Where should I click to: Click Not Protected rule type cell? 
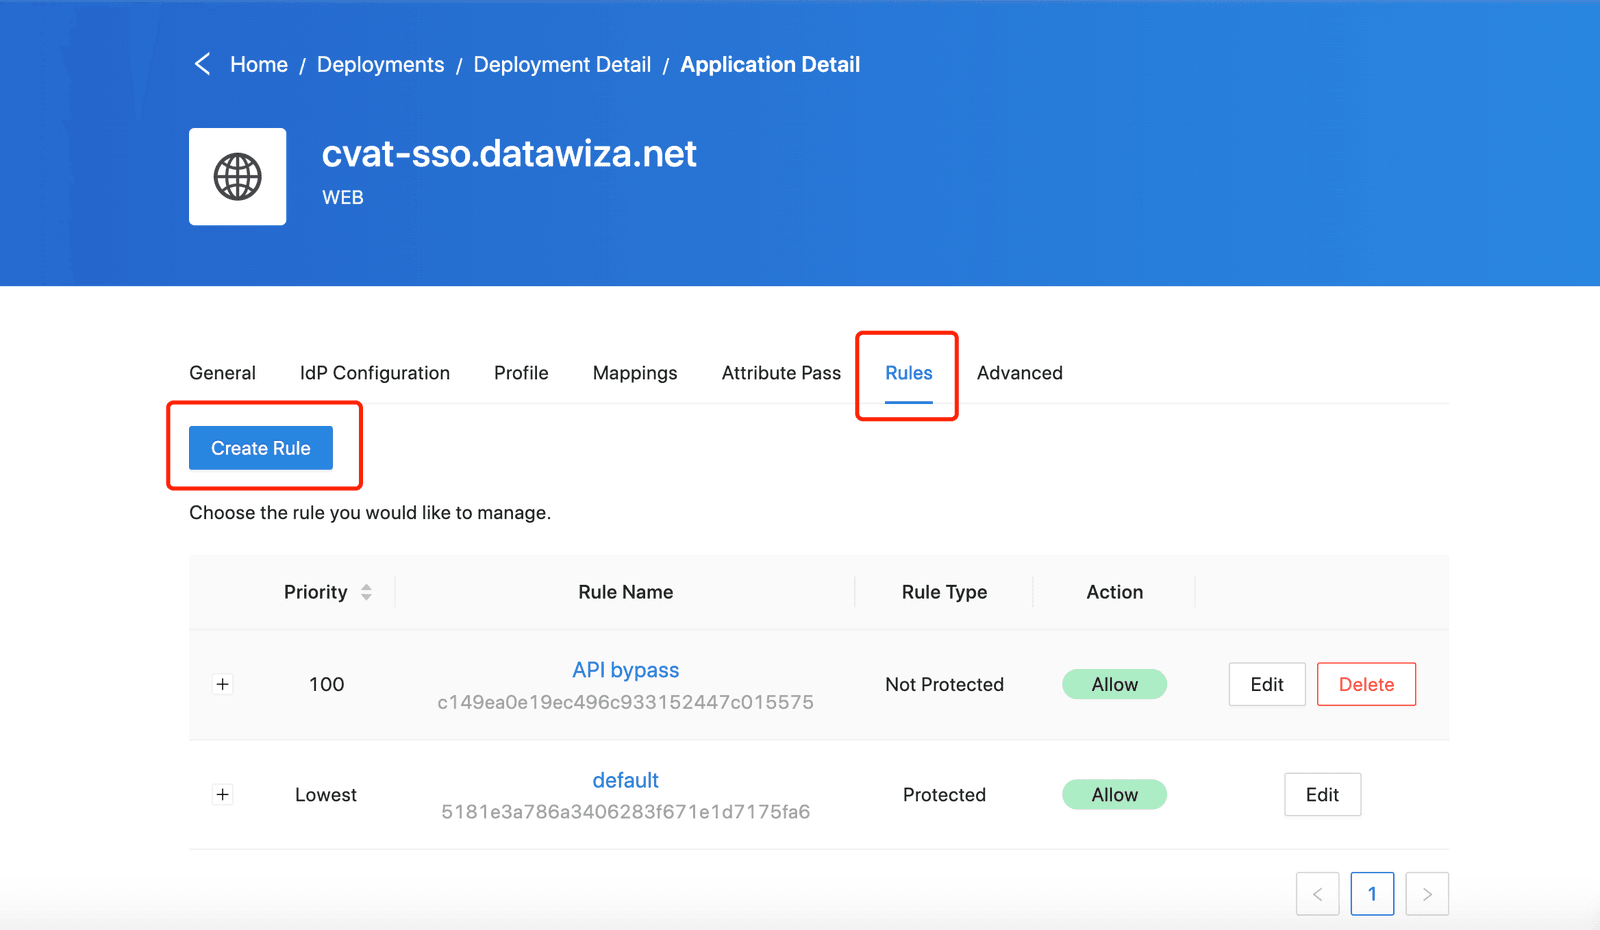coord(944,684)
